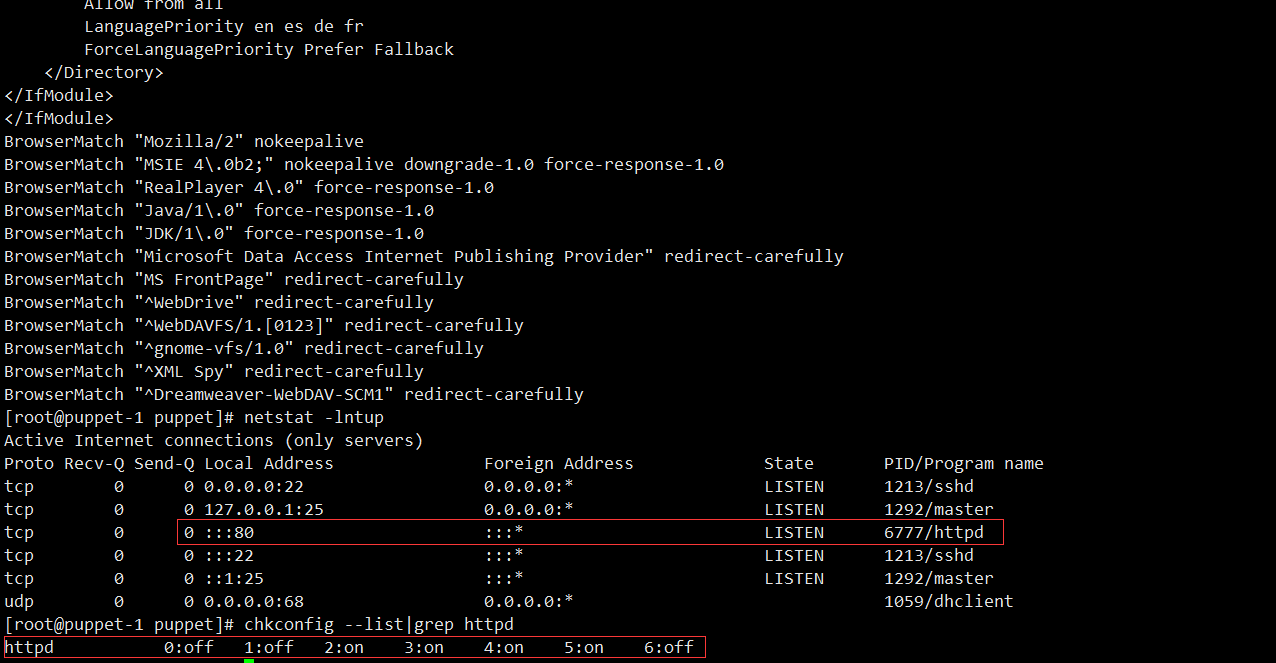Click the netstat -lntup command text
The image size is (1276, 663).
[313, 417]
